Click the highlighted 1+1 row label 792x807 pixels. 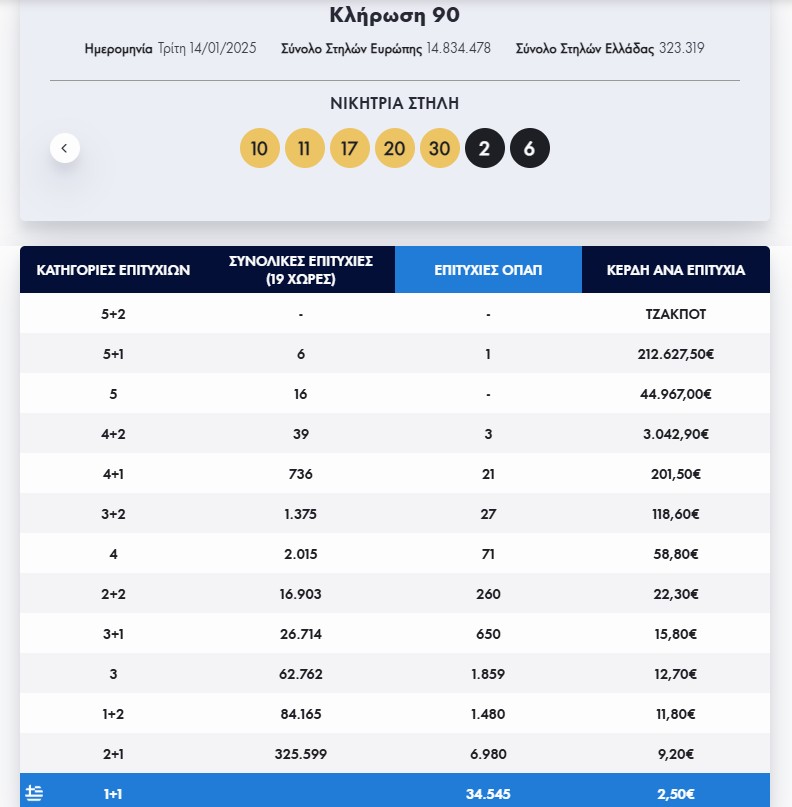pyautogui.click(x=113, y=794)
